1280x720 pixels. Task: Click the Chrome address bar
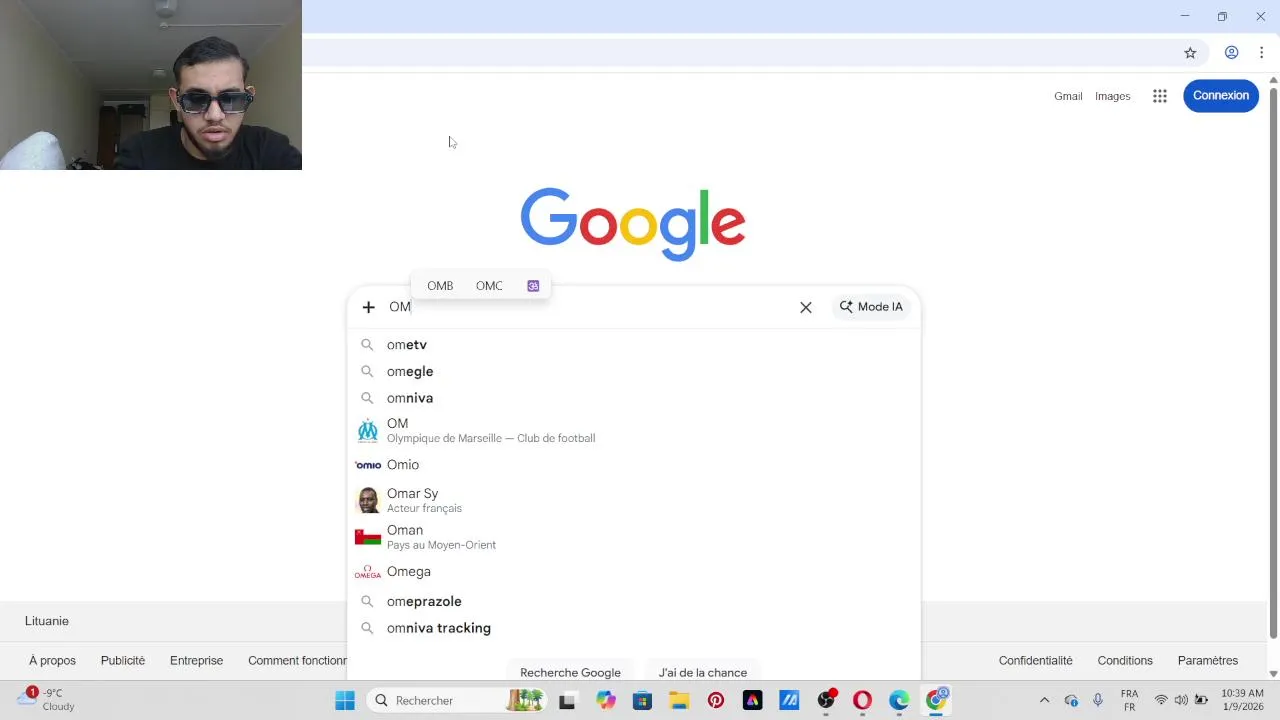pyautogui.click(x=738, y=53)
